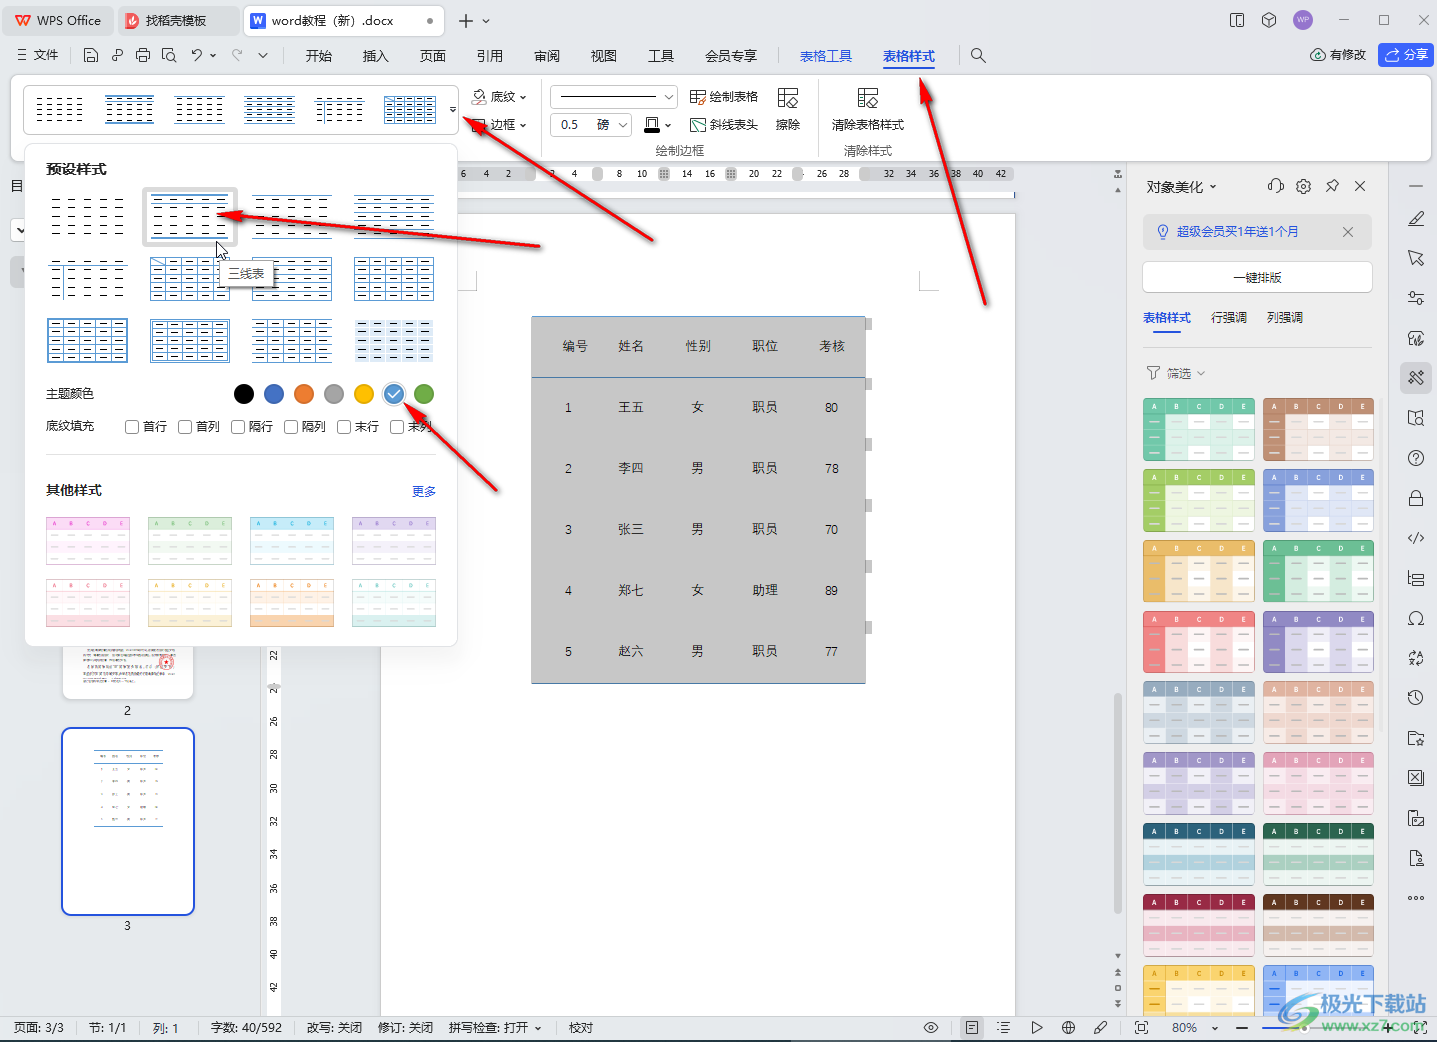This screenshot has width=1437, height=1042.
Task: Dismiss the 超级会员买1年送1个月 banner
Action: pyautogui.click(x=1348, y=232)
